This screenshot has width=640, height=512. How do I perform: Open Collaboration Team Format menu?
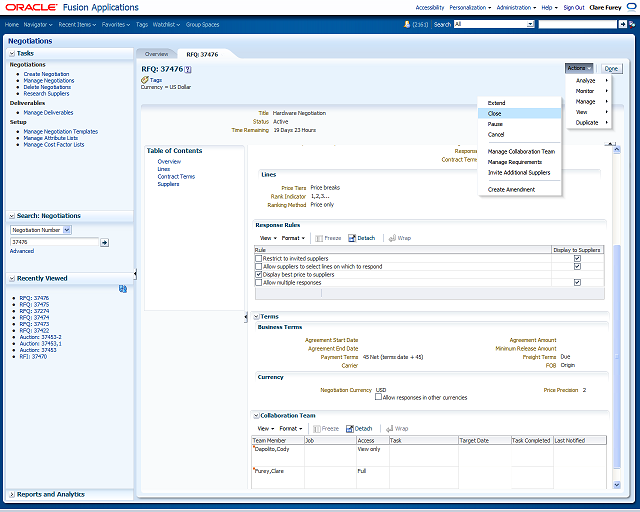(291, 429)
